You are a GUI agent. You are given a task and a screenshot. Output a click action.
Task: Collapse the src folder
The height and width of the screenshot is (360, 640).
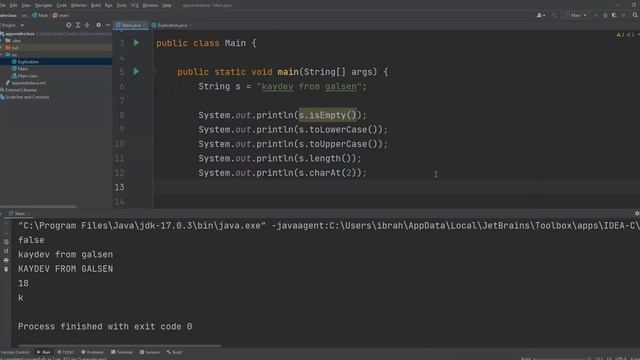tap(2, 55)
